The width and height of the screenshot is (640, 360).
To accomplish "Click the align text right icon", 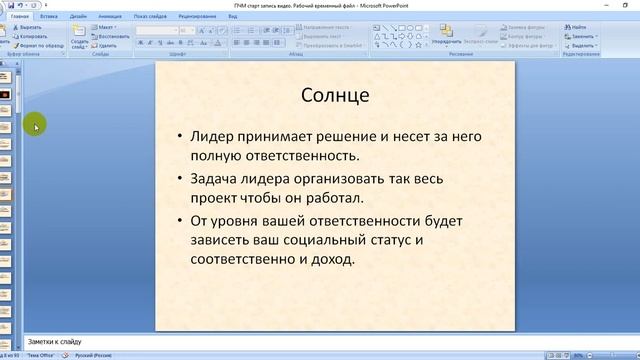I will [256, 43].
